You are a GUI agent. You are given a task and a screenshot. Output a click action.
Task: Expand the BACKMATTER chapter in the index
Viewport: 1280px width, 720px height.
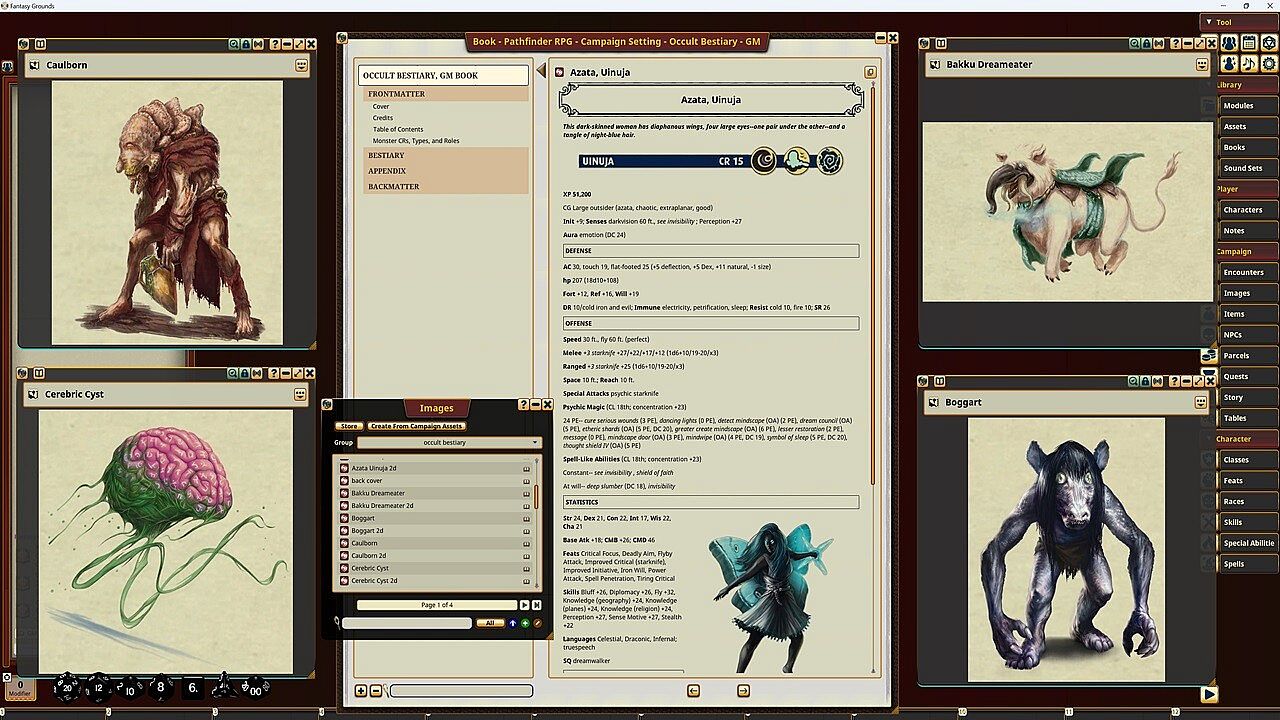[x=445, y=187]
